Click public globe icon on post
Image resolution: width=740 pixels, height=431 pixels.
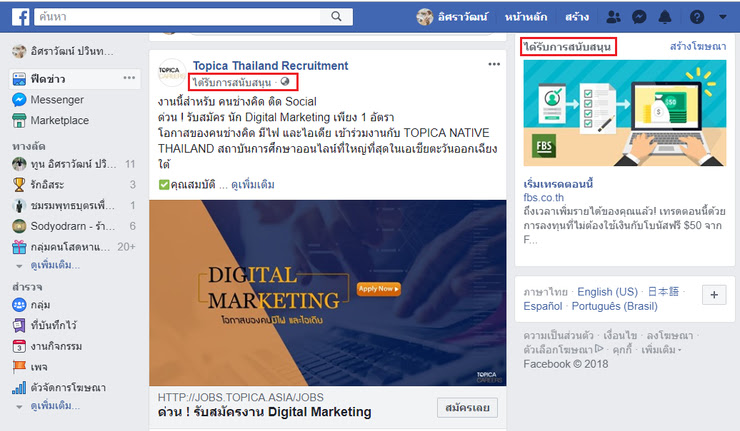tap(285, 82)
